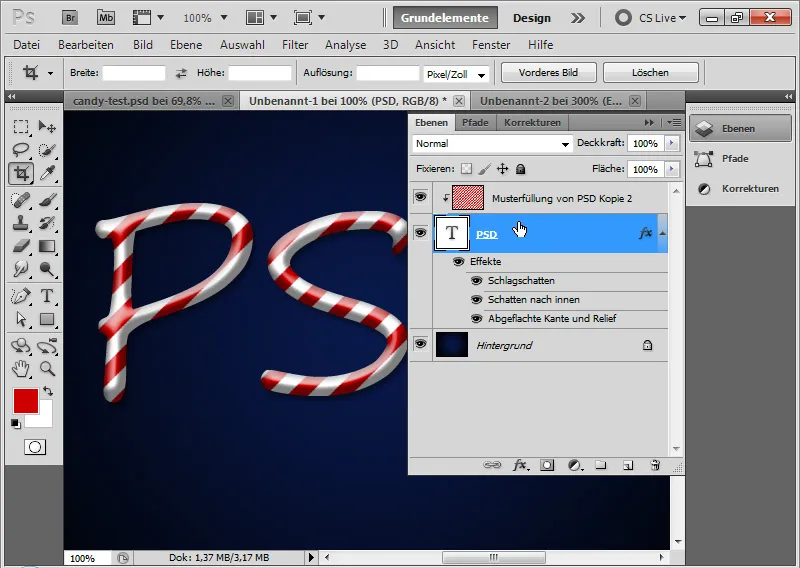Swap foreground and background colors
800x568 pixels.
[x=48, y=391]
